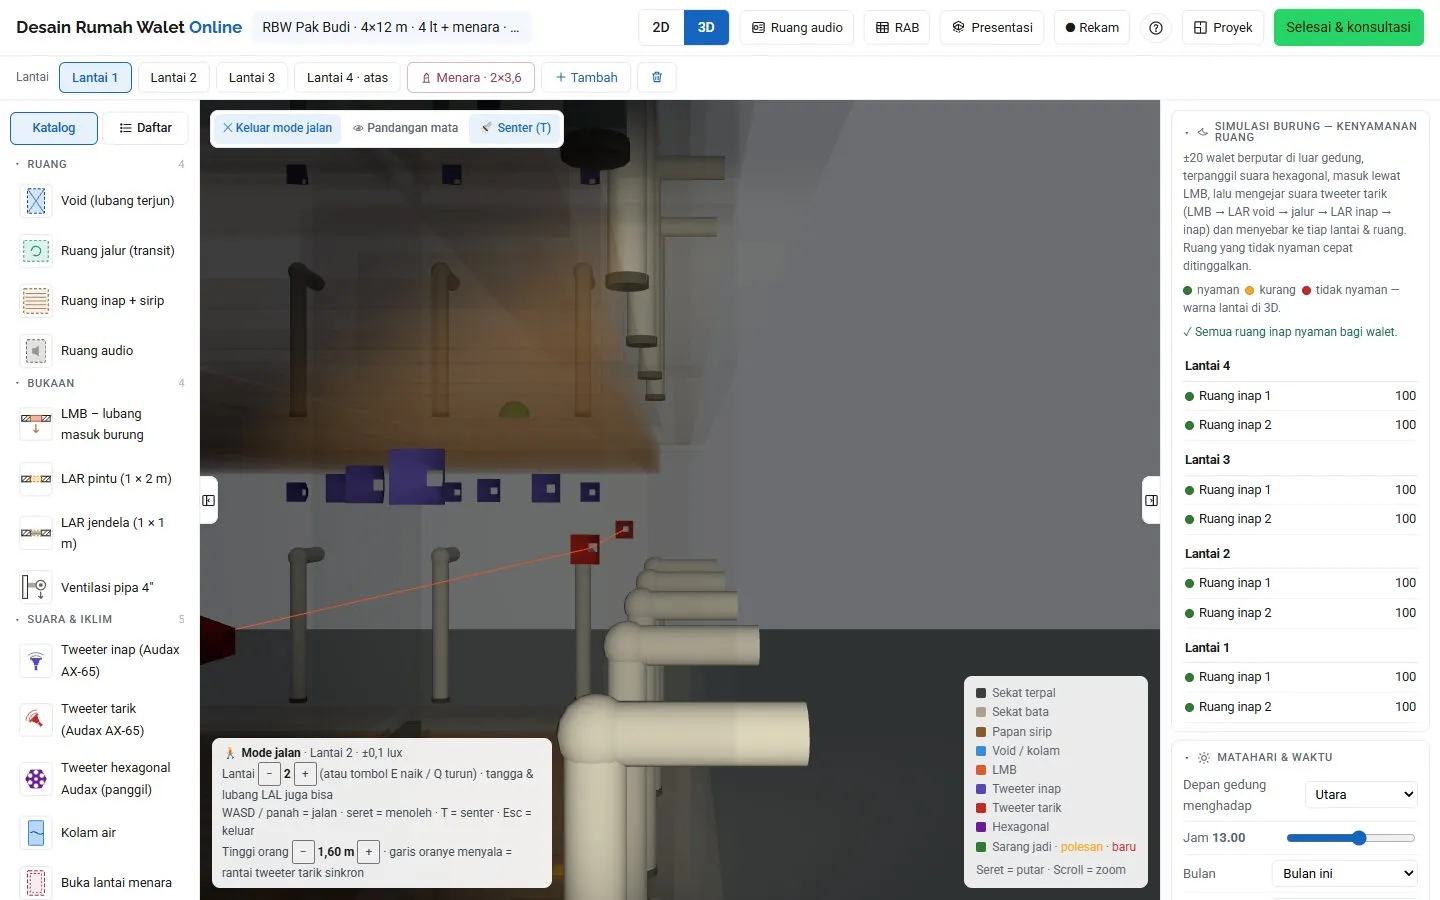
Task: Collapse the left sidebar panel handle
Action: (x=208, y=500)
